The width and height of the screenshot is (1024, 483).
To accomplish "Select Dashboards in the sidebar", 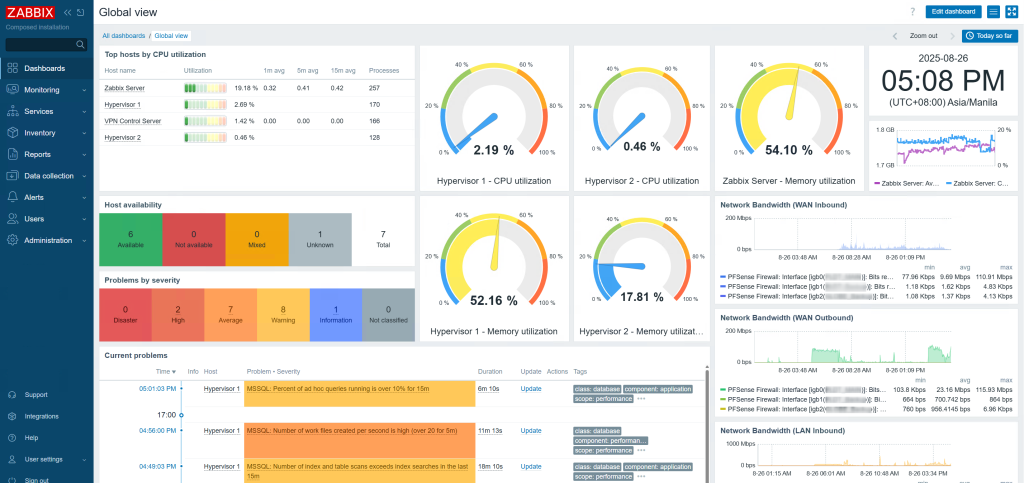I will point(46,69).
